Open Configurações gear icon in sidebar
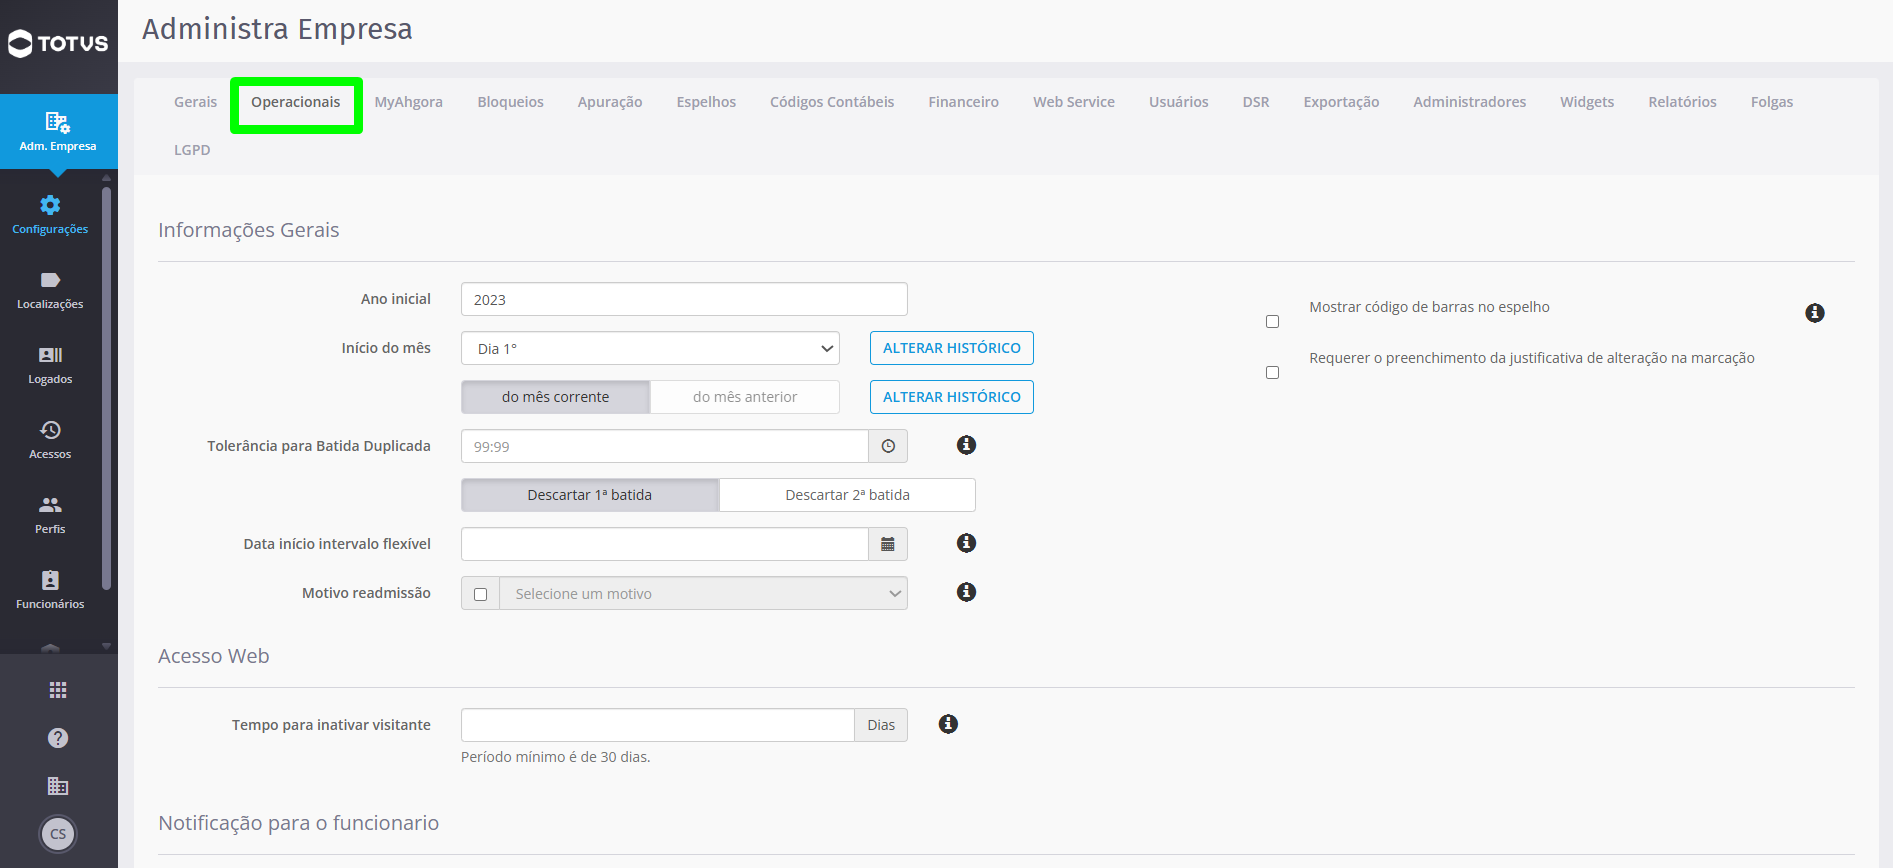Viewport: 1893px width, 868px height. (x=50, y=206)
